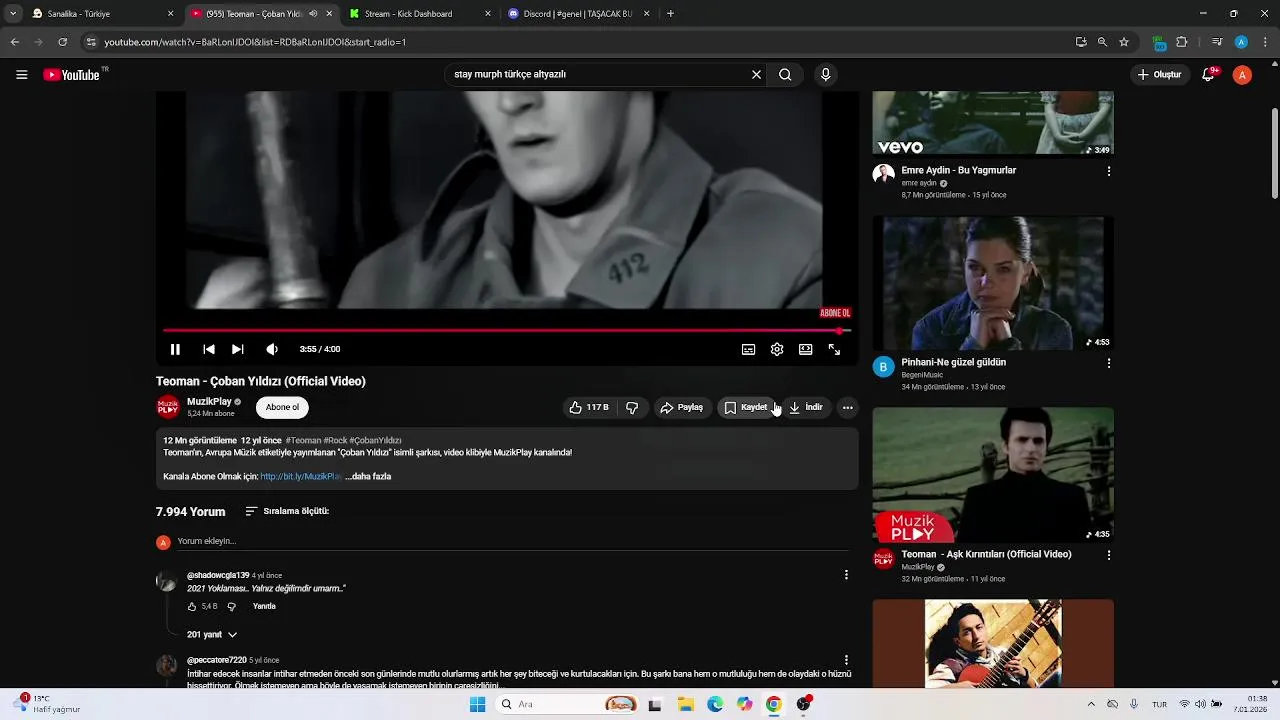Image resolution: width=1280 pixels, height=720 pixels.
Task: Reply to shadowcgla139 via Yanıtla
Action: 264,606
